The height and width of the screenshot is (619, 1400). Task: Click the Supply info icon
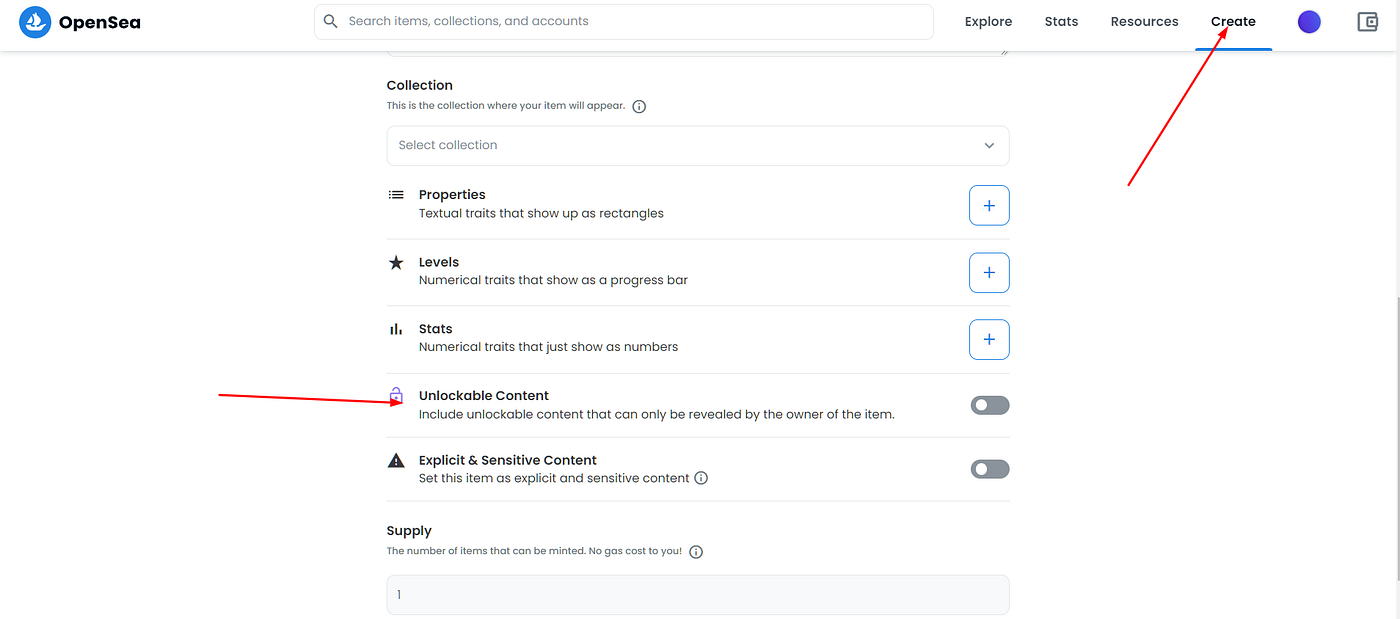click(696, 551)
